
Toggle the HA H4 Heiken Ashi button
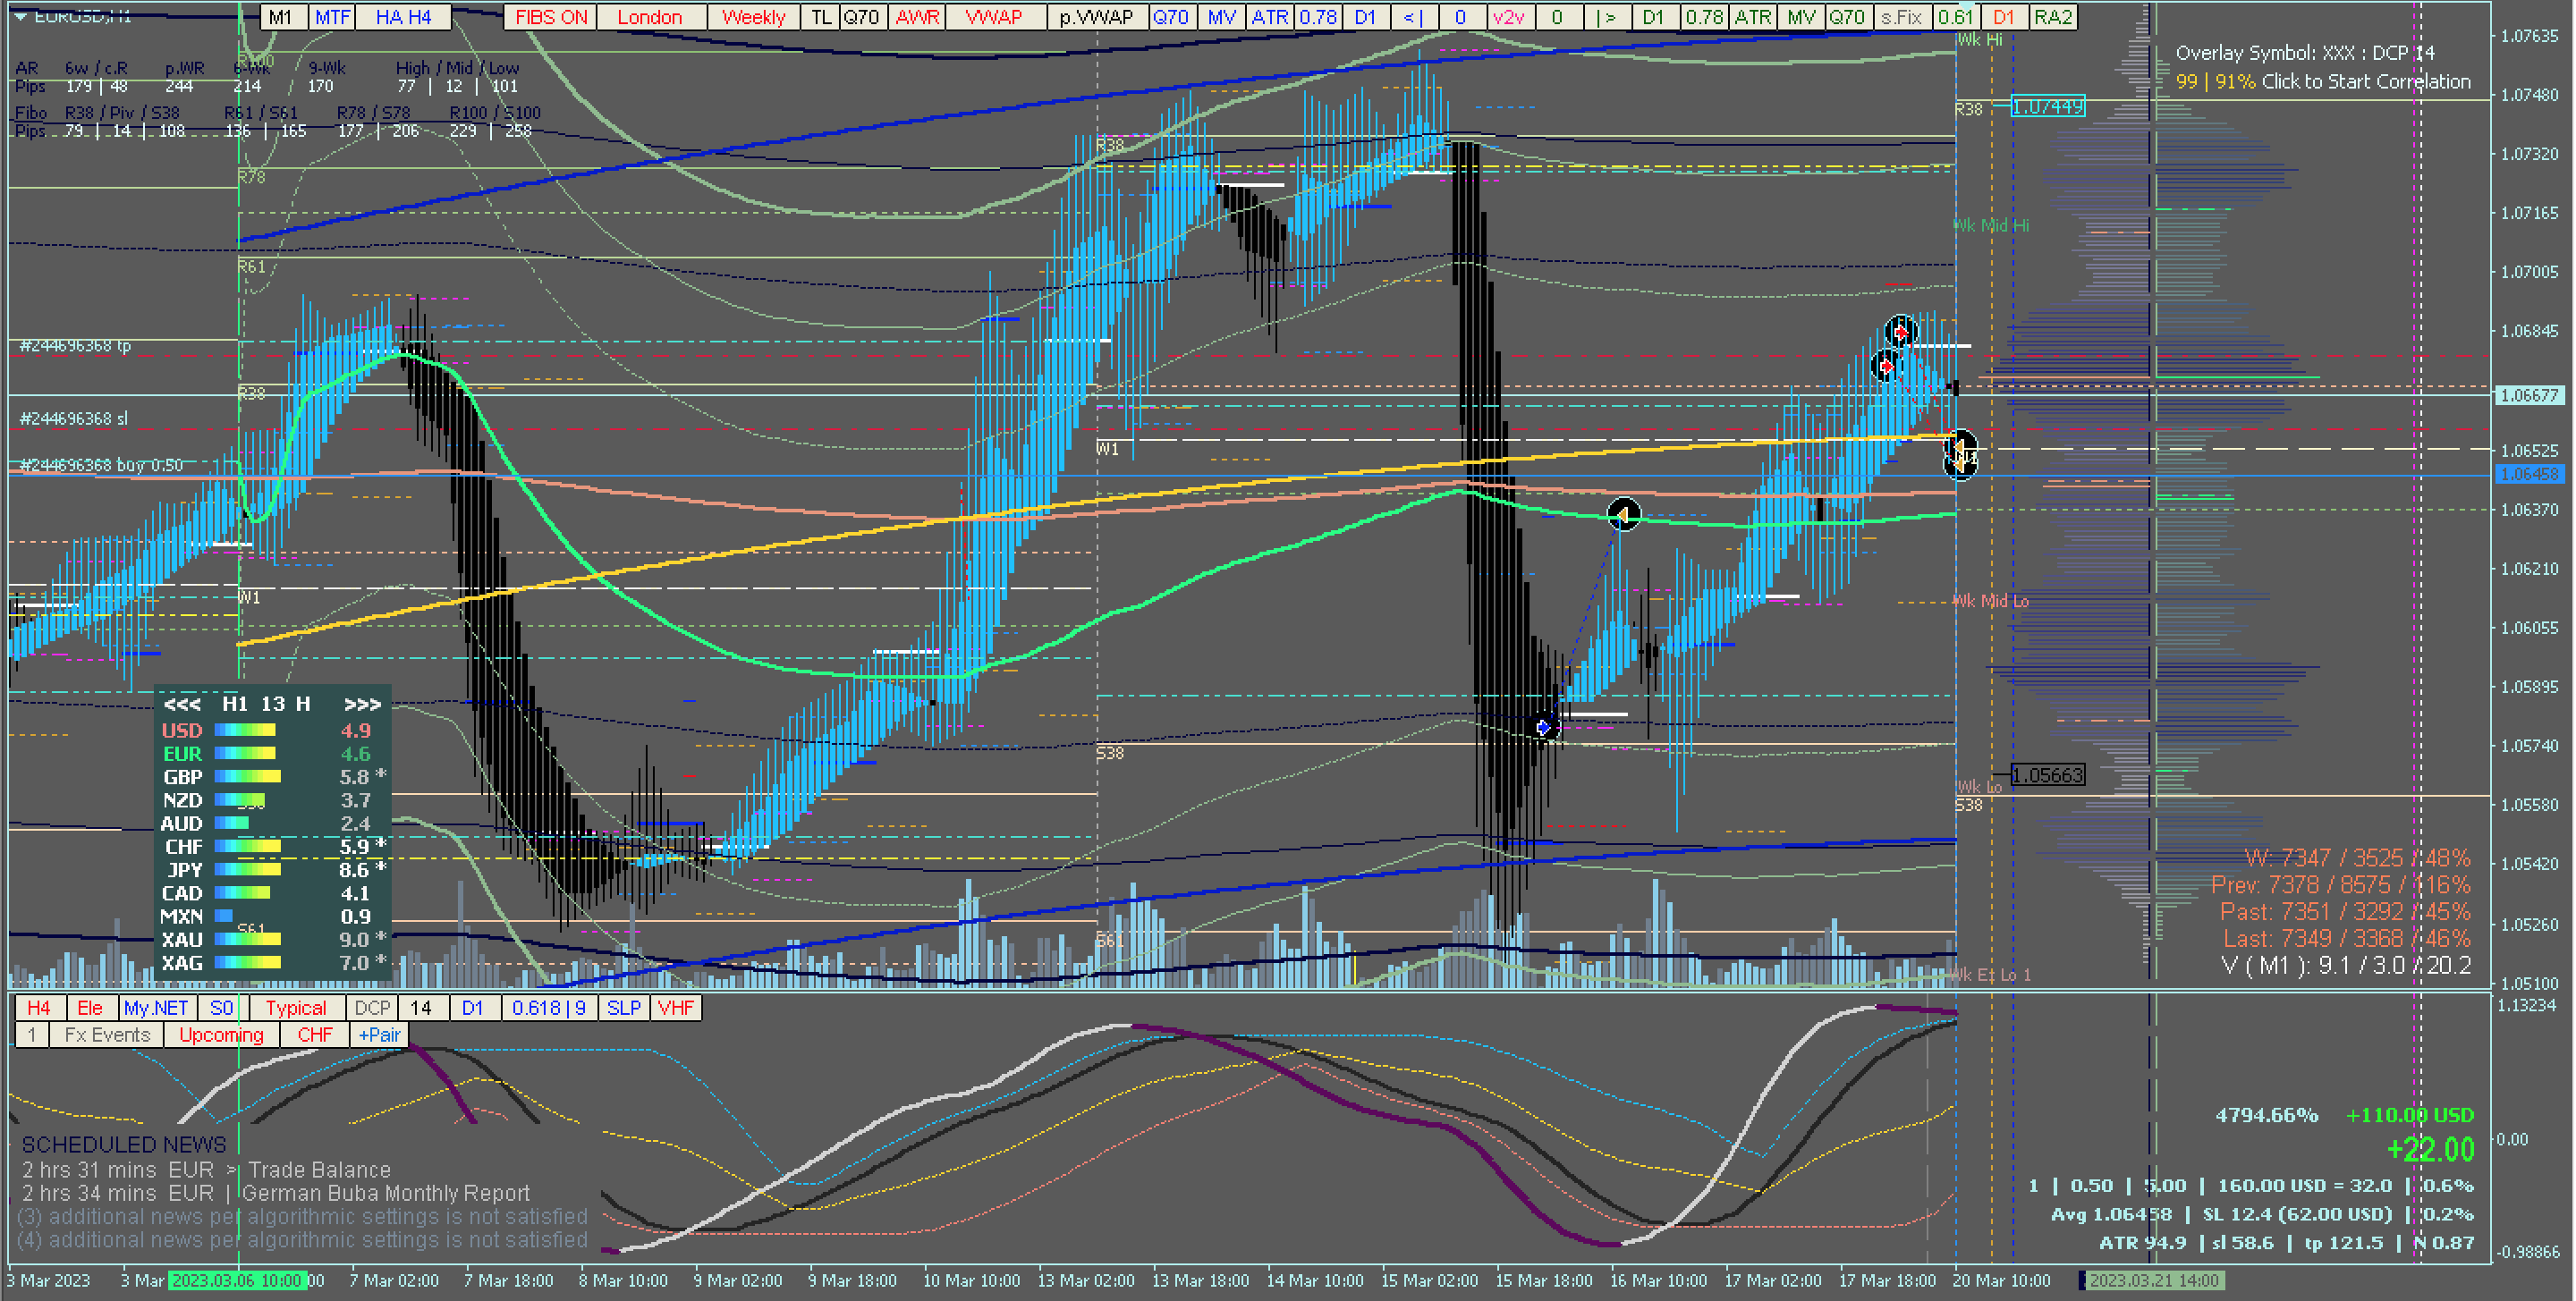[x=403, y=17]
